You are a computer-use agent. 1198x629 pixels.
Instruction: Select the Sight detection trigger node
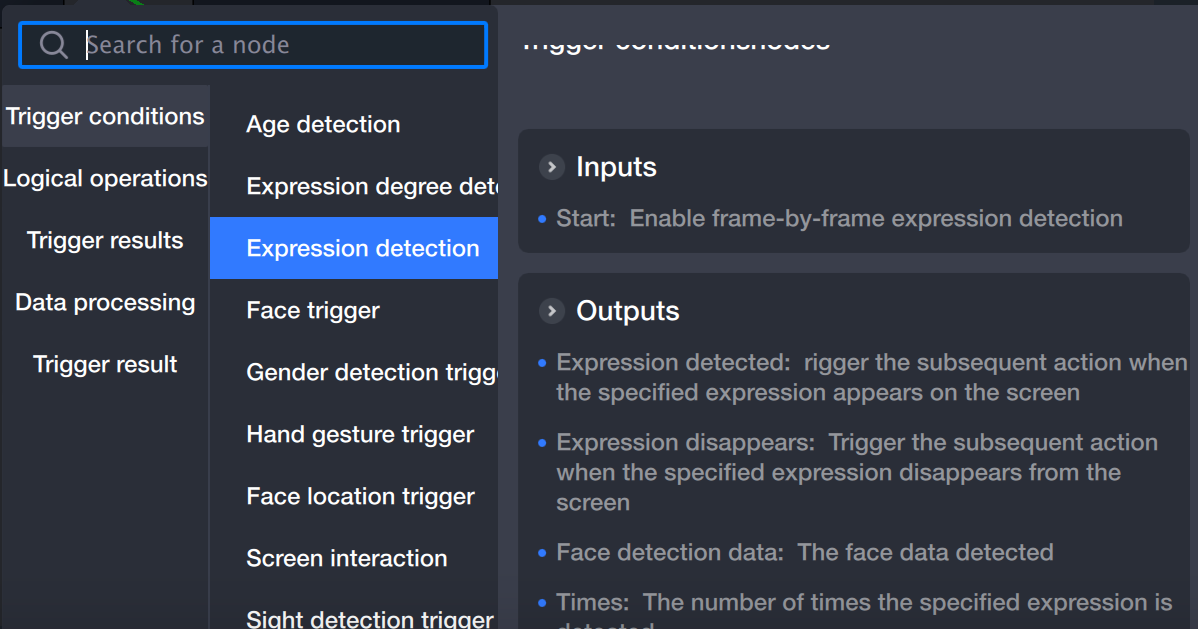pyautogui.click(x=369, y=619)
